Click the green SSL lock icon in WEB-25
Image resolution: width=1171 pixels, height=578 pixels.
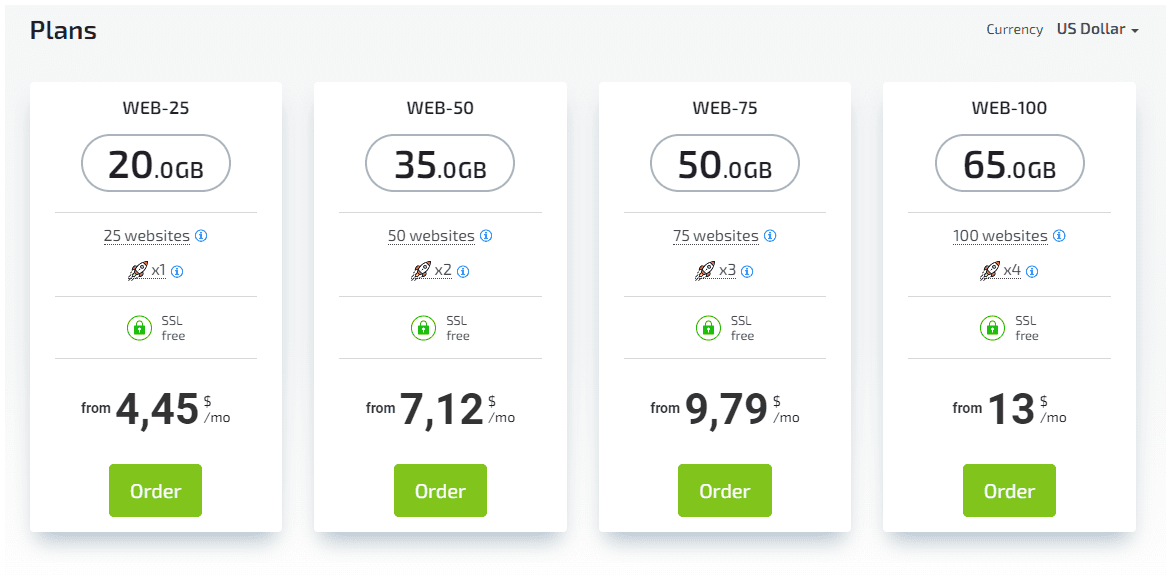click(139, 328)
